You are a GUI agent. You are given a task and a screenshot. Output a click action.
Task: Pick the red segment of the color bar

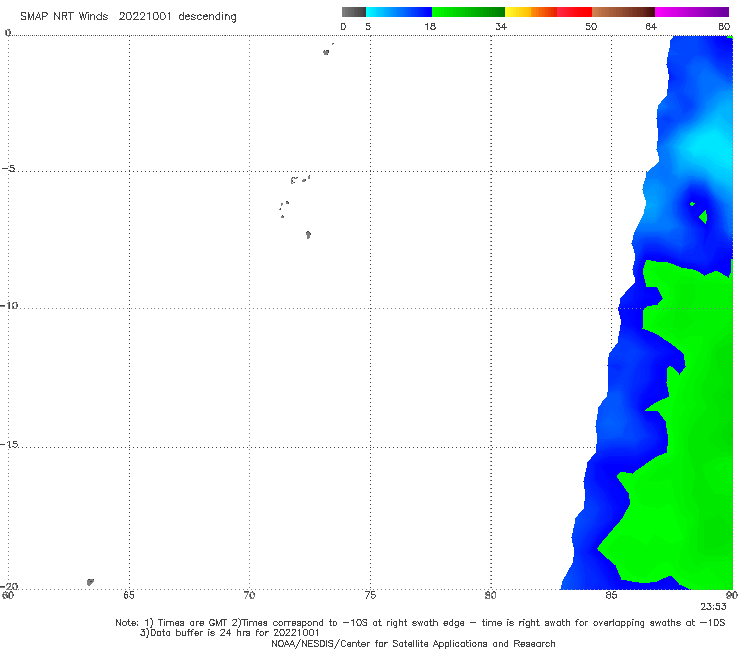coord(574,12)
